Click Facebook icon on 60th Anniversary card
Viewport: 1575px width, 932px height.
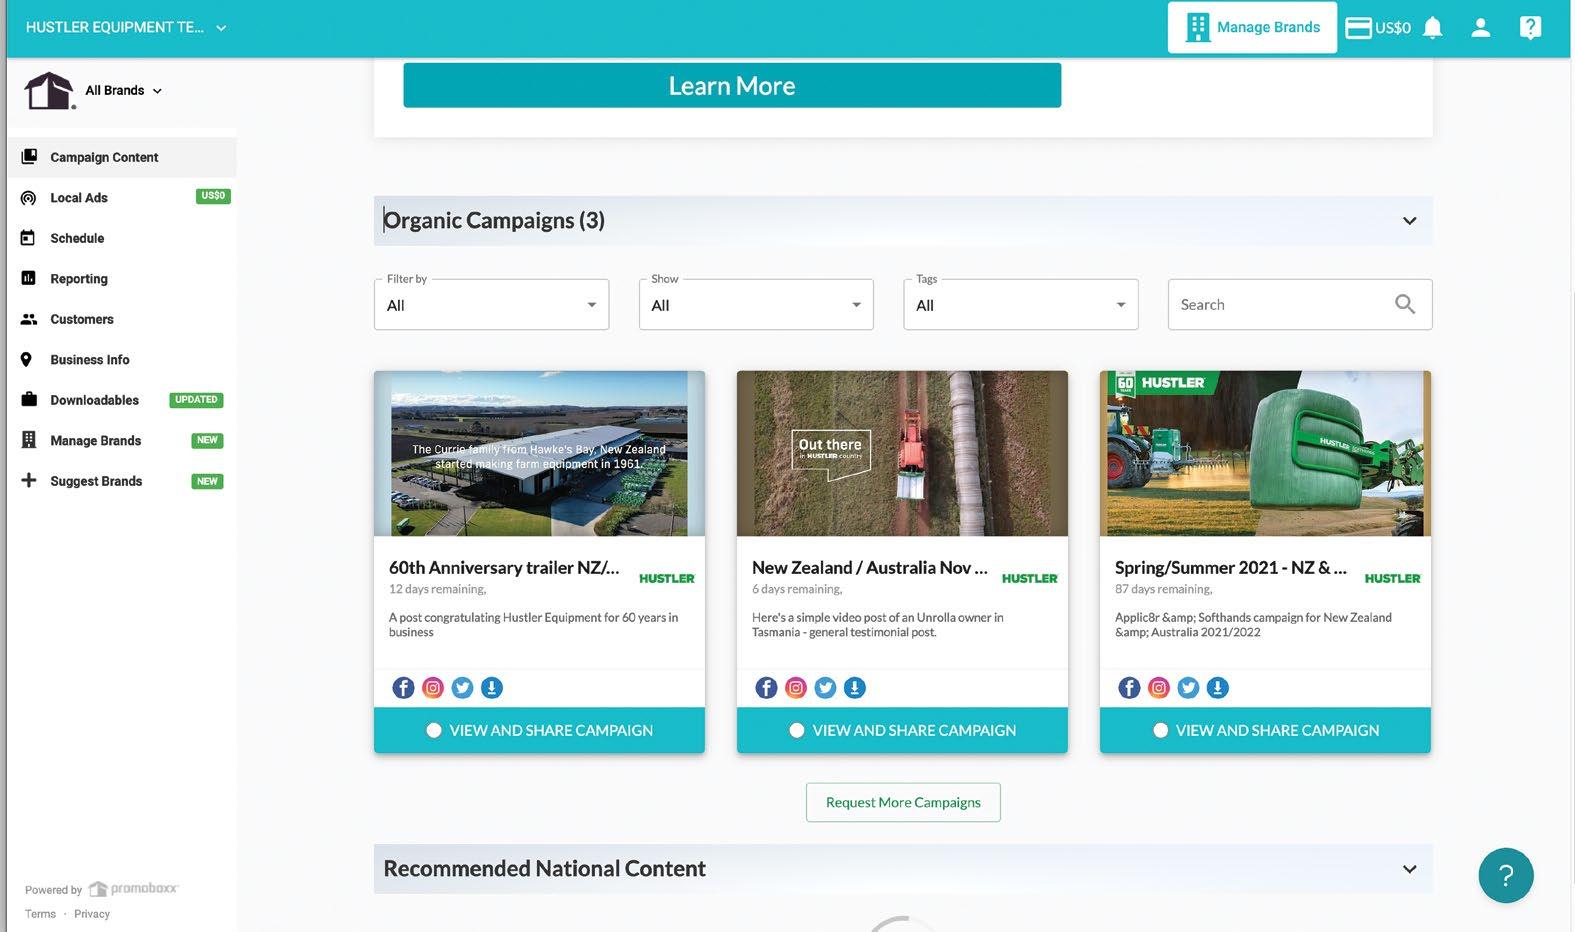point(403,688)
